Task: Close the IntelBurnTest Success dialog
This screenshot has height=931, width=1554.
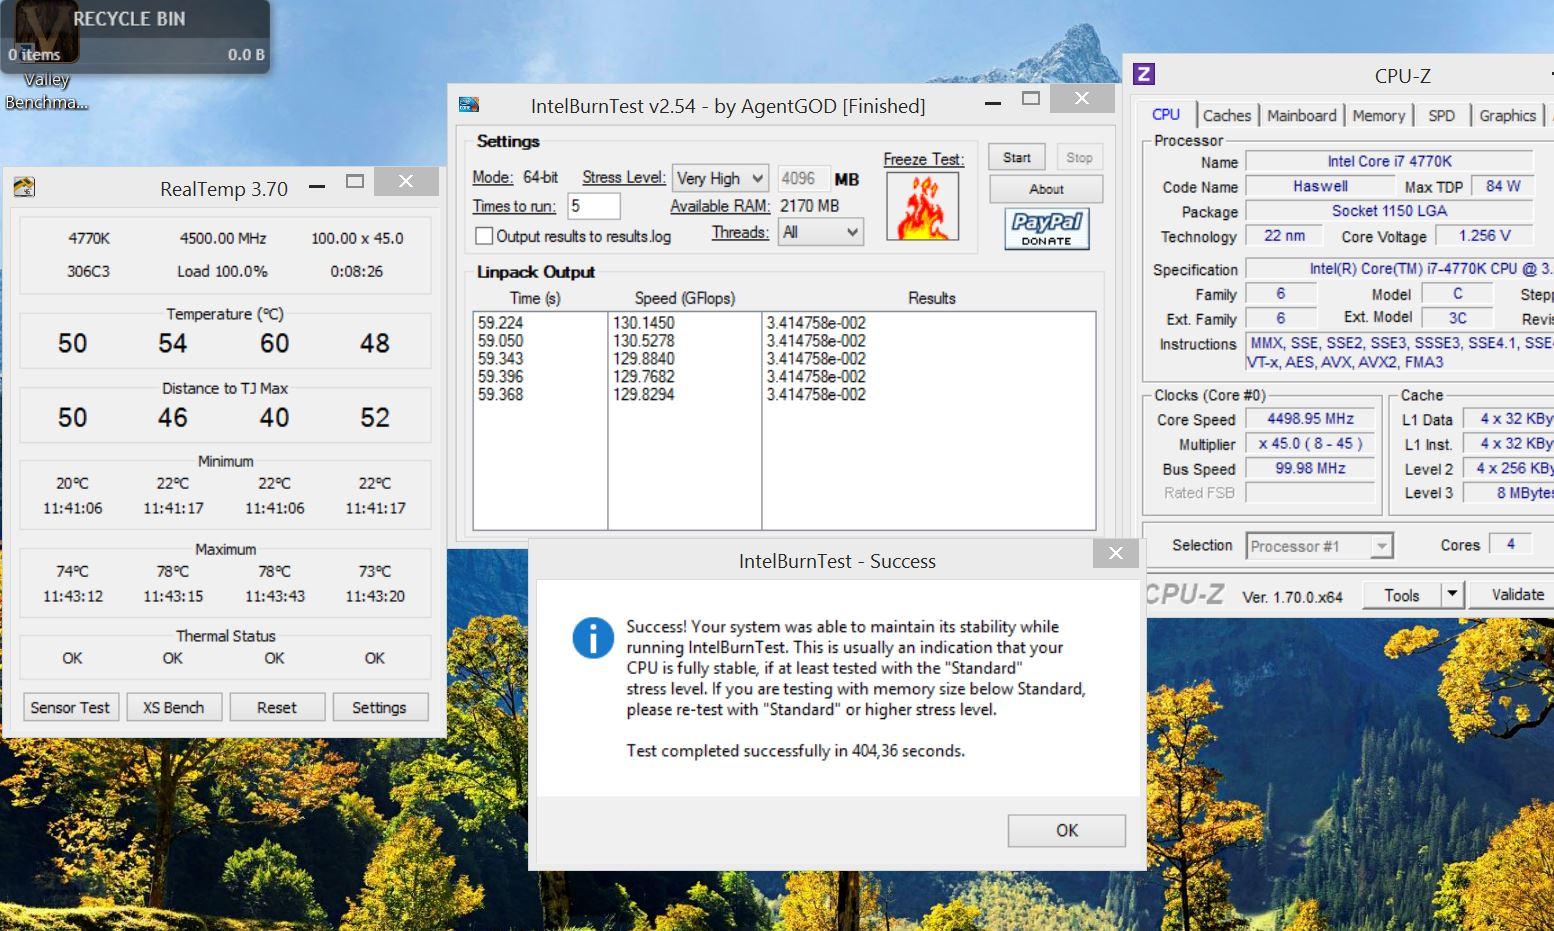Action: click(x=1116, y=553)
